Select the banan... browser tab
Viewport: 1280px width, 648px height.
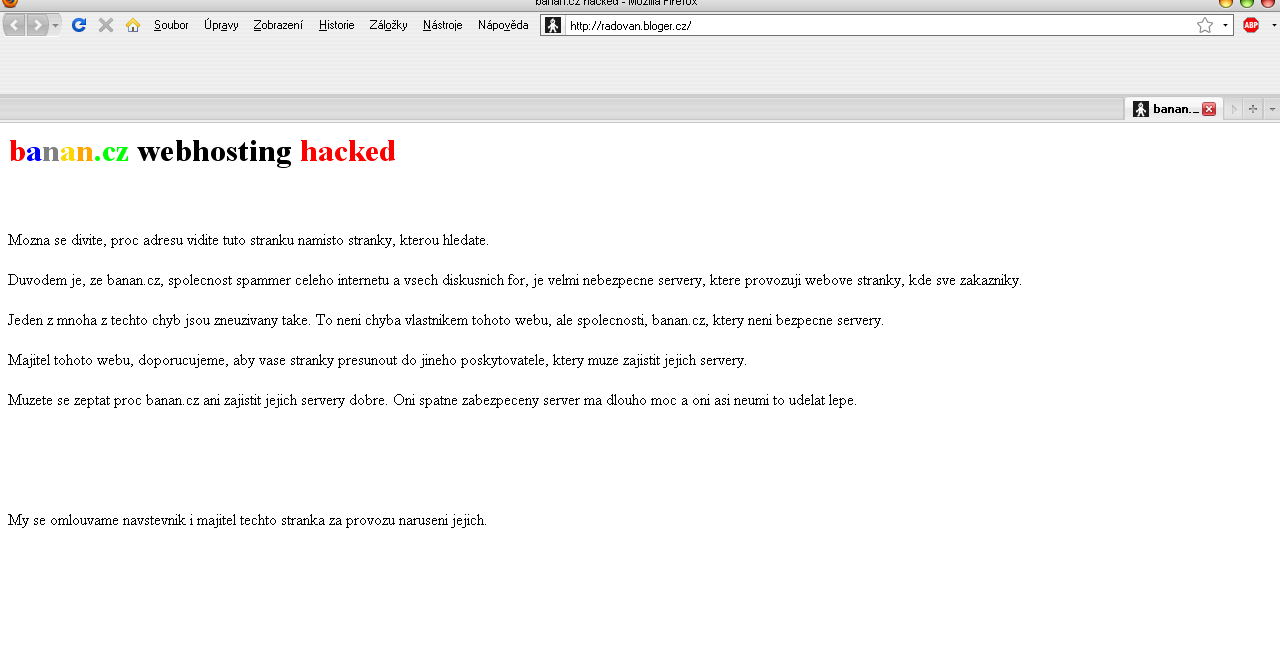point(1173,109)
